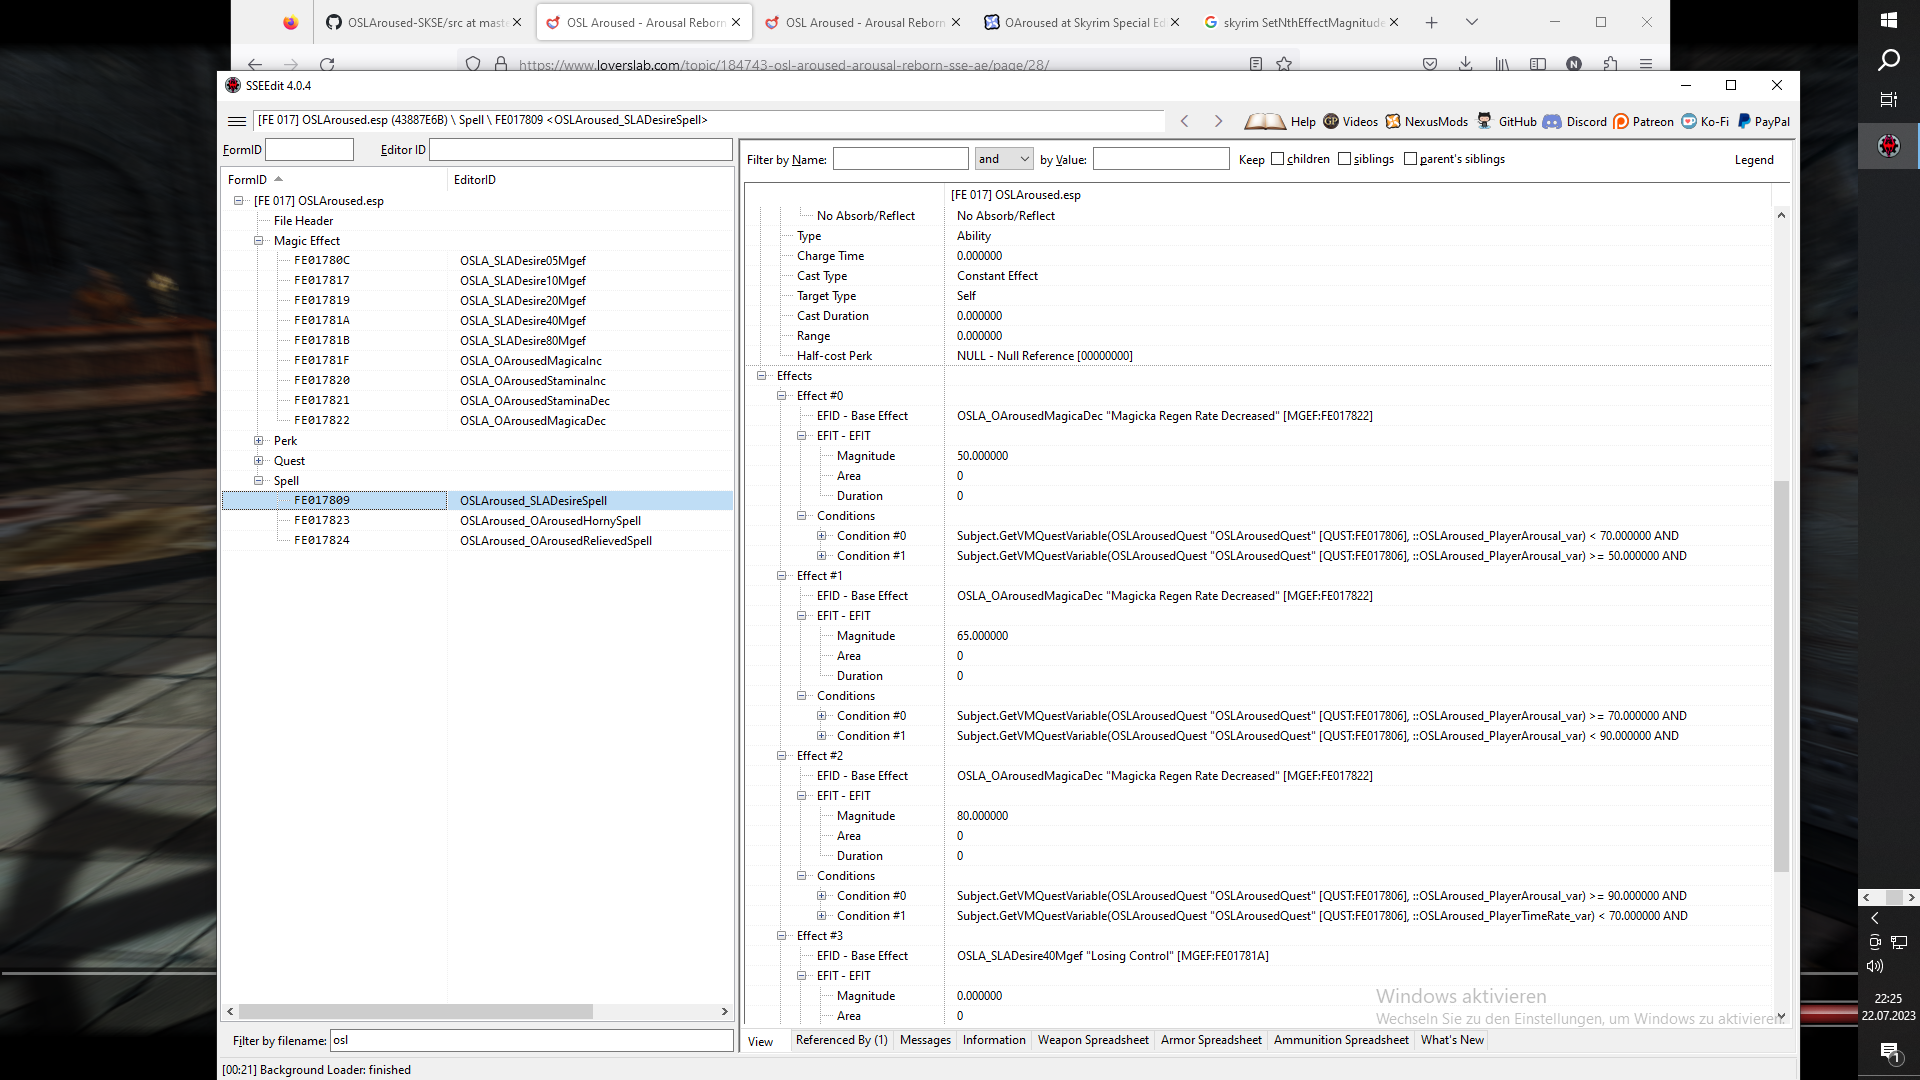Enable Keep parent's siblings checkbox
The image size is (1920, 1080).
click(x=1410, y=159)
